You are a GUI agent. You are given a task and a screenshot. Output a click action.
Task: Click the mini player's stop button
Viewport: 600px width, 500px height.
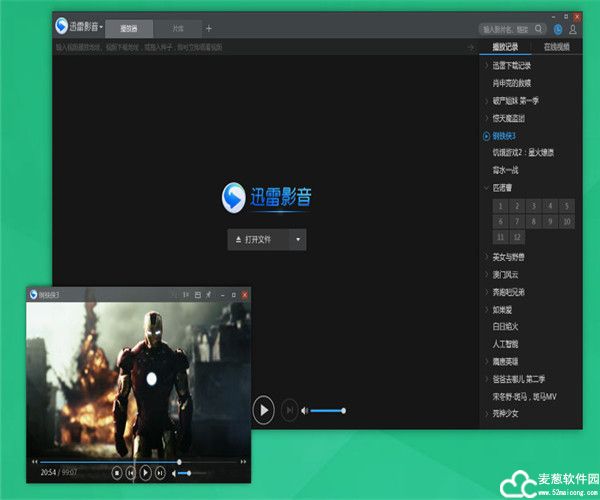(117, 471)
